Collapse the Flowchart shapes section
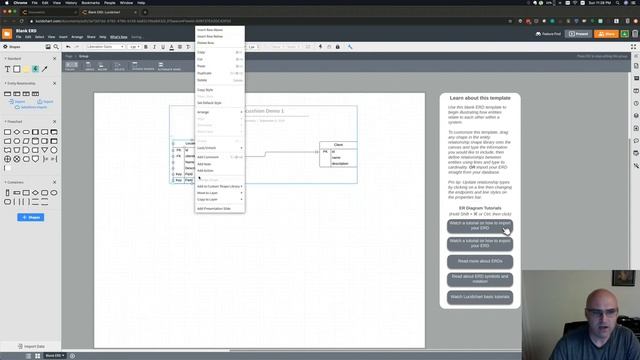 coord(5,122)
